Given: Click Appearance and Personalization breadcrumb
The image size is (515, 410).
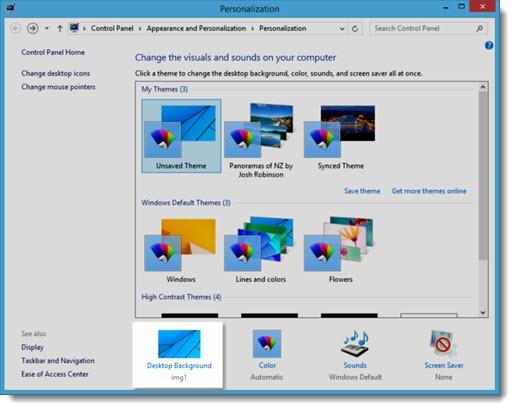Looking at the screenshot, I should pos(196,28).
